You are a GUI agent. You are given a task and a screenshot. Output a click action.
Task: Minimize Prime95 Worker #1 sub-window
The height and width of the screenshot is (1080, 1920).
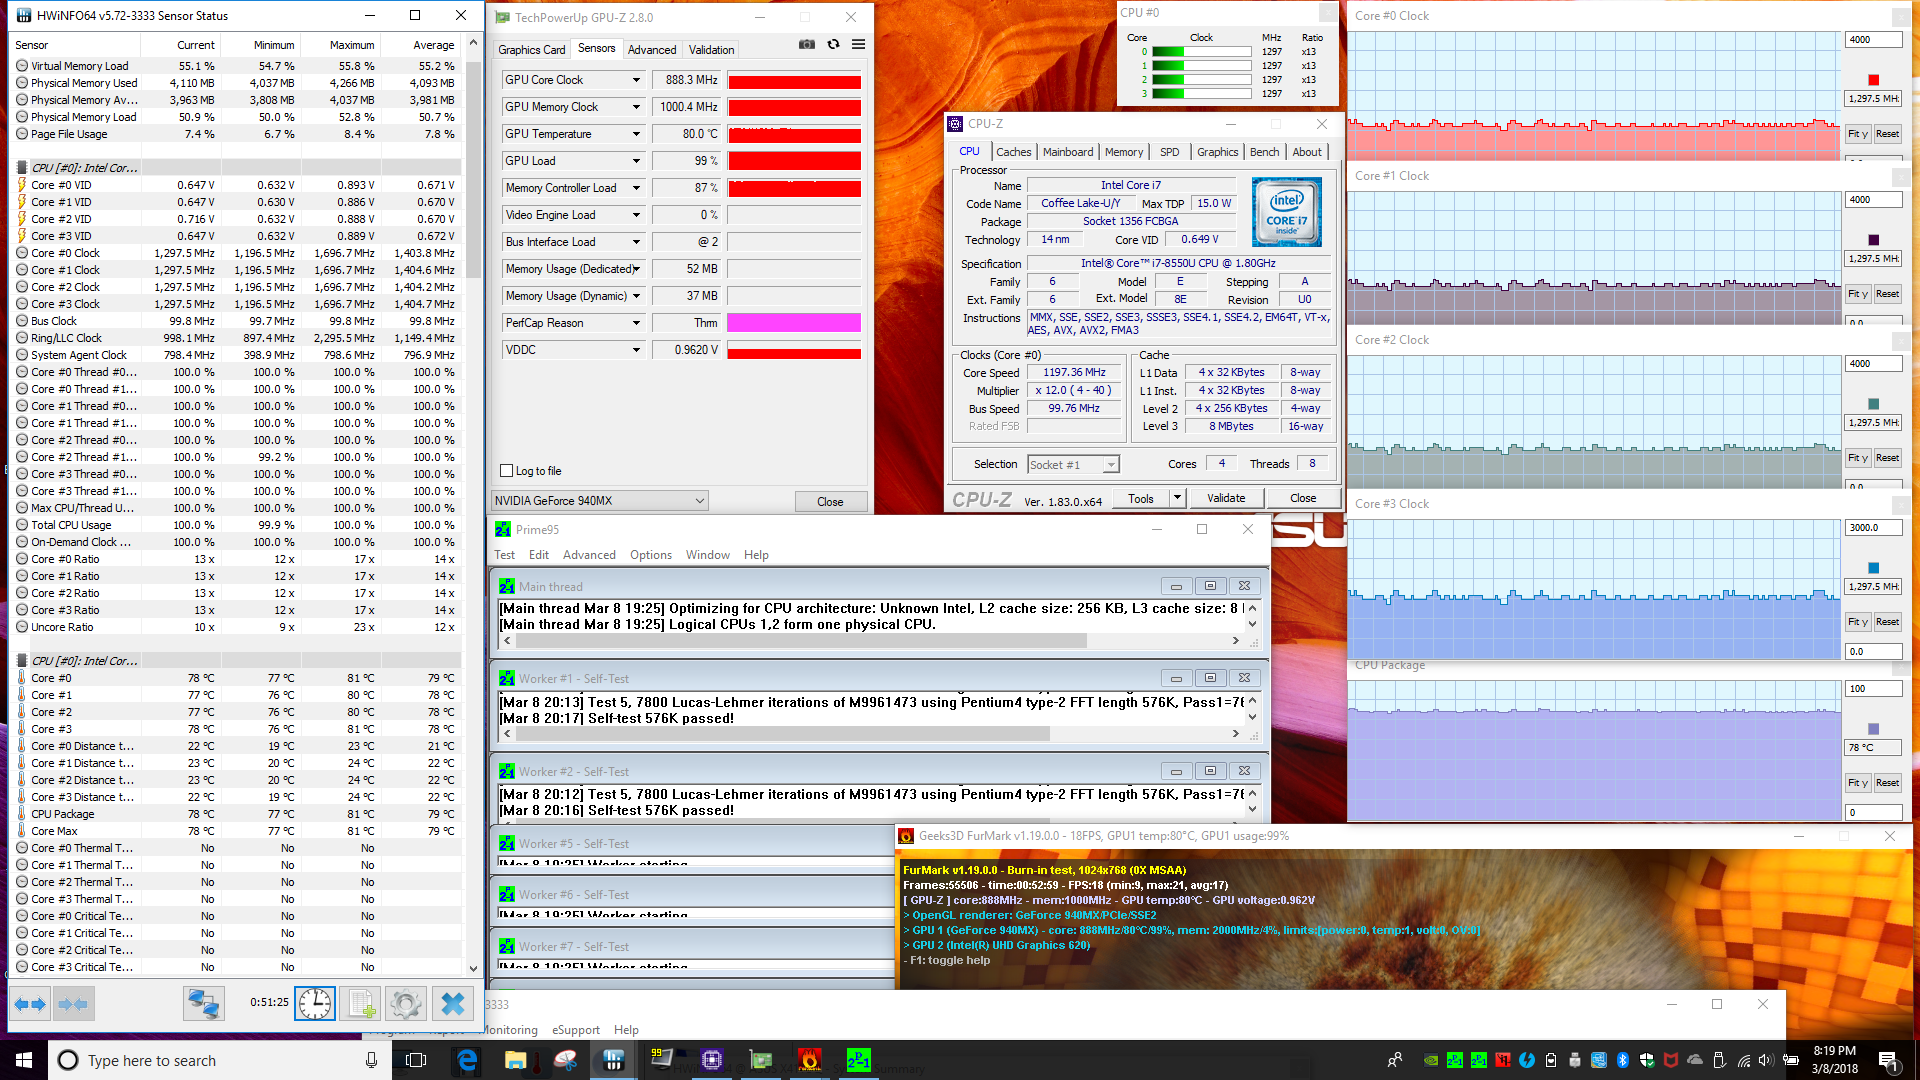pos(1176,678)
